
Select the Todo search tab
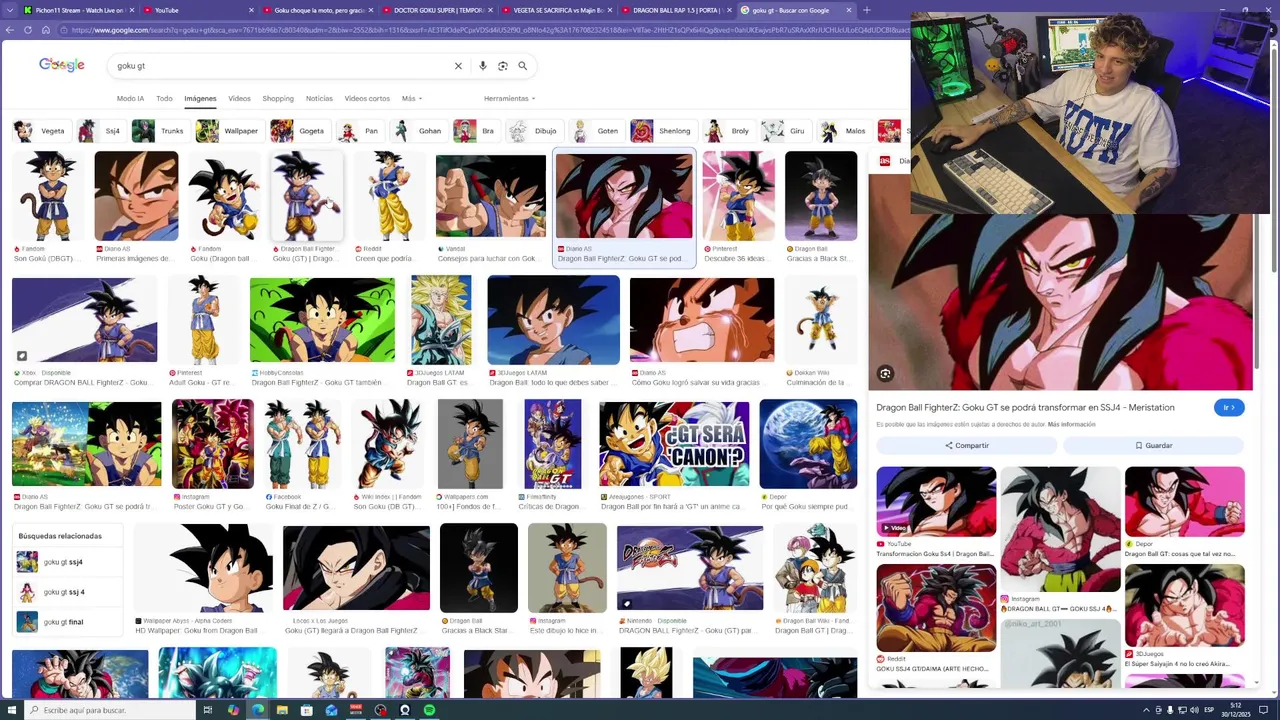(x=164, y=98)
